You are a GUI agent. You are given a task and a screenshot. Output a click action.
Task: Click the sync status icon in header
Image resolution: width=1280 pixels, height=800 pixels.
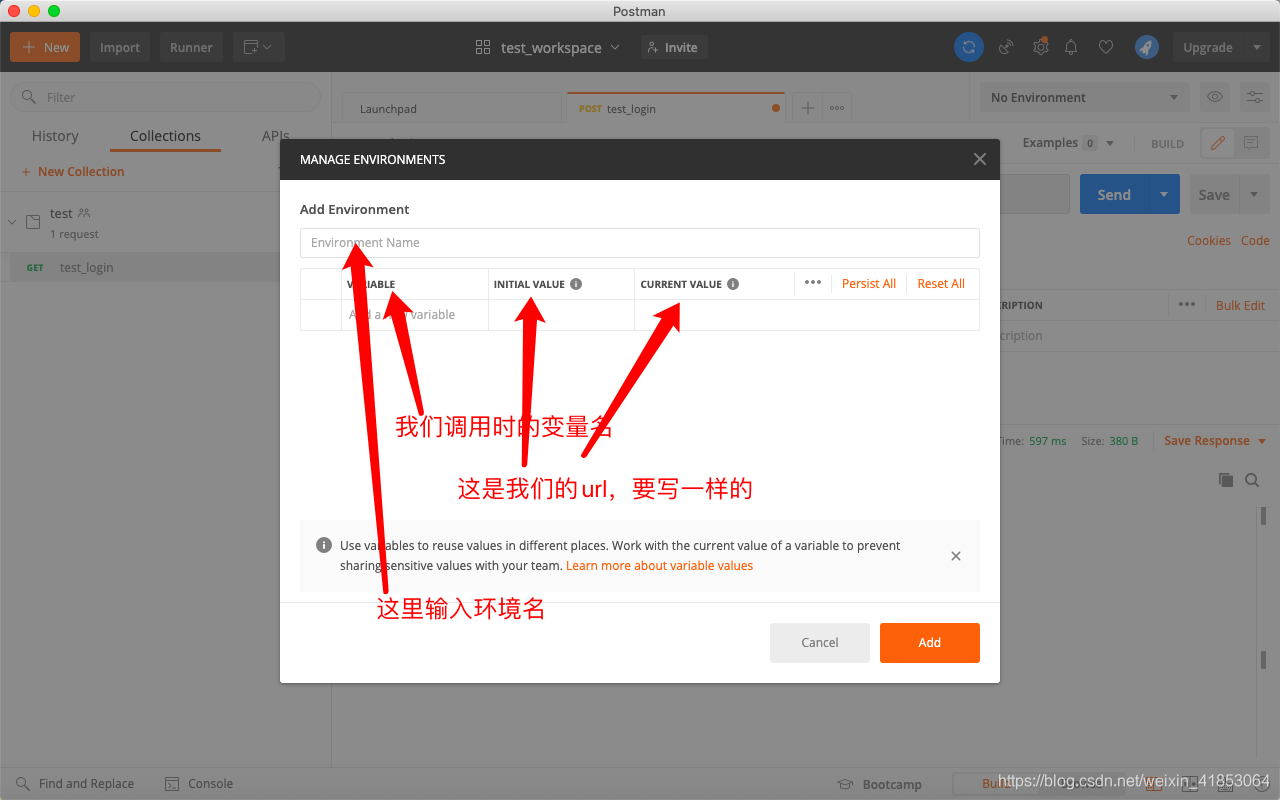click(968, 47)
